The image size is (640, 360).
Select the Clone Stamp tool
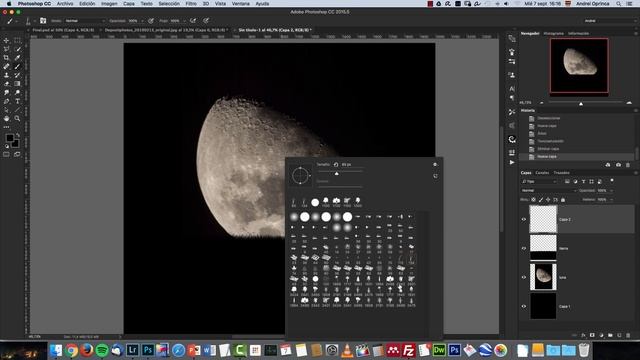7,75
